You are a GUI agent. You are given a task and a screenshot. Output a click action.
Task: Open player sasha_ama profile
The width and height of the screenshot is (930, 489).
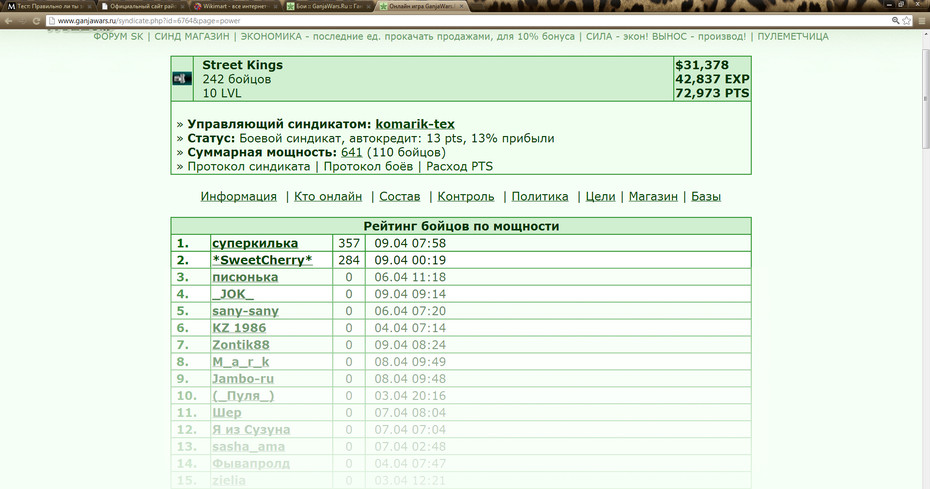pos(249,446)
